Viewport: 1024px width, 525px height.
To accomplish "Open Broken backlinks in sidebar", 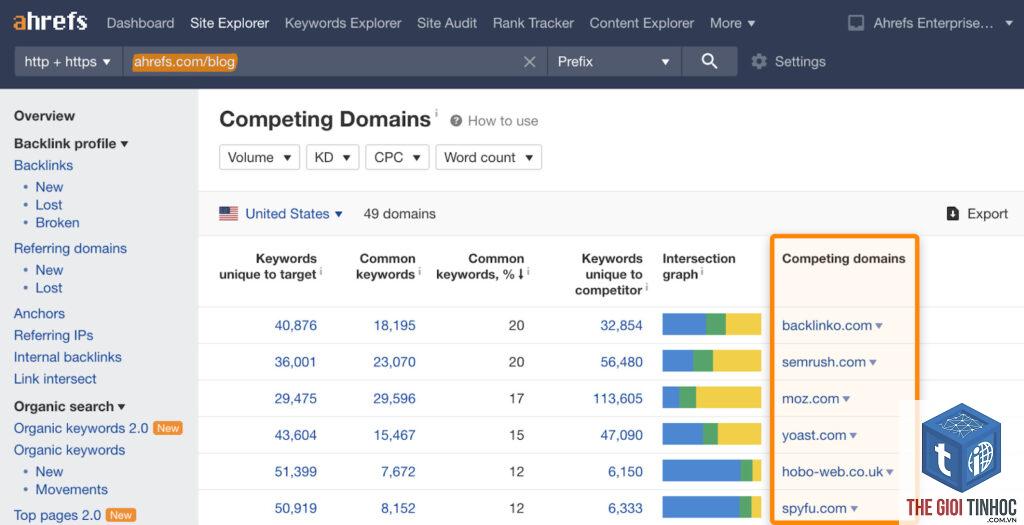I will pyautogui.click(x=57, y=223).
